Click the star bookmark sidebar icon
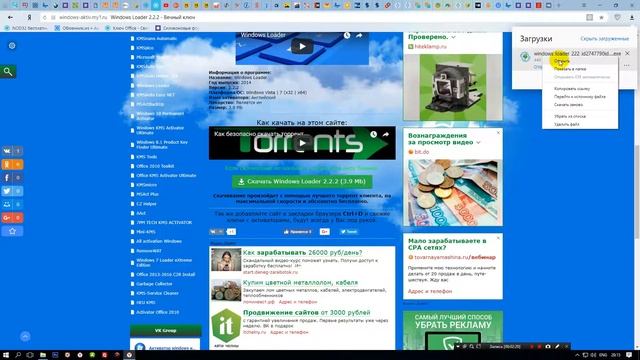The image size is (640, 360). 12,231
